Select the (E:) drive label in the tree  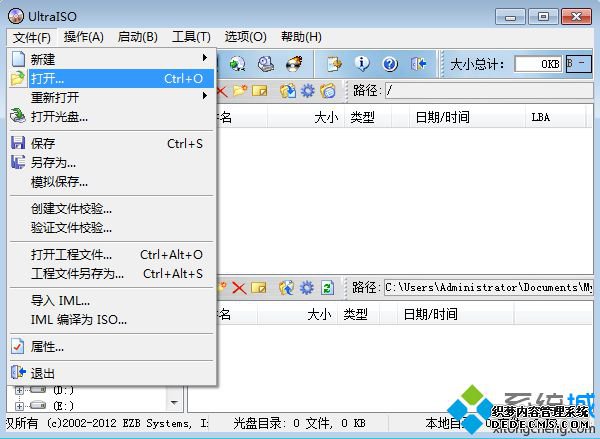[x=63, y=406]
